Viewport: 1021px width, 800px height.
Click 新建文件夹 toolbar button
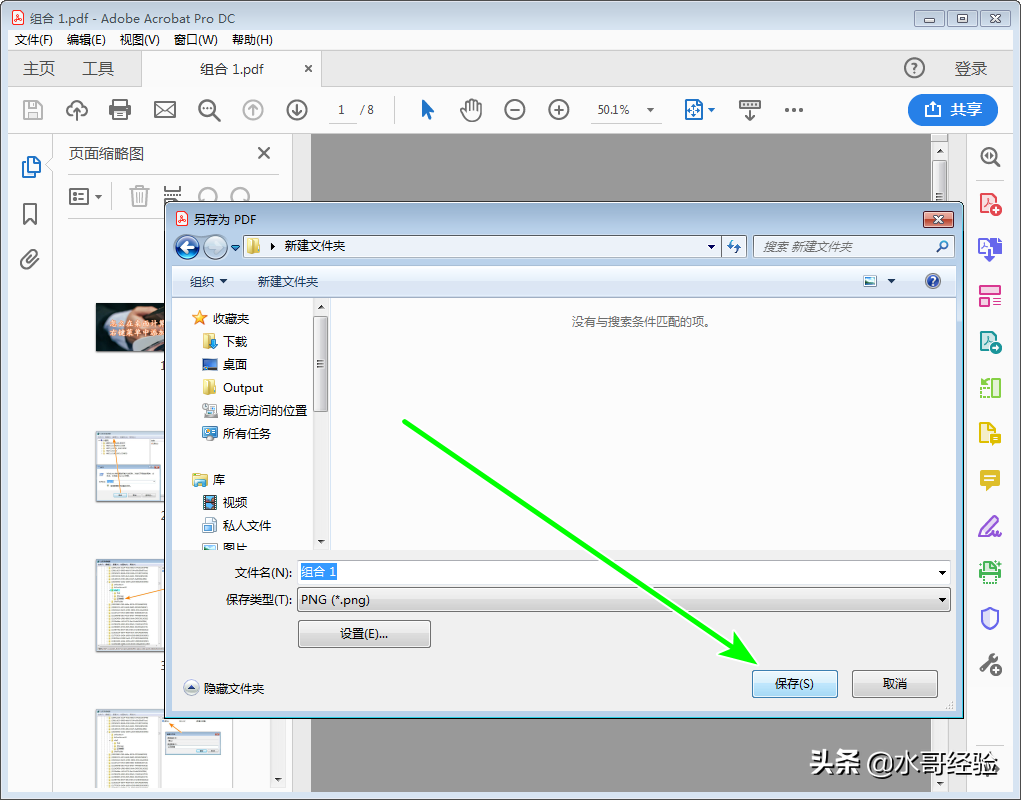(x=288, y=281)
